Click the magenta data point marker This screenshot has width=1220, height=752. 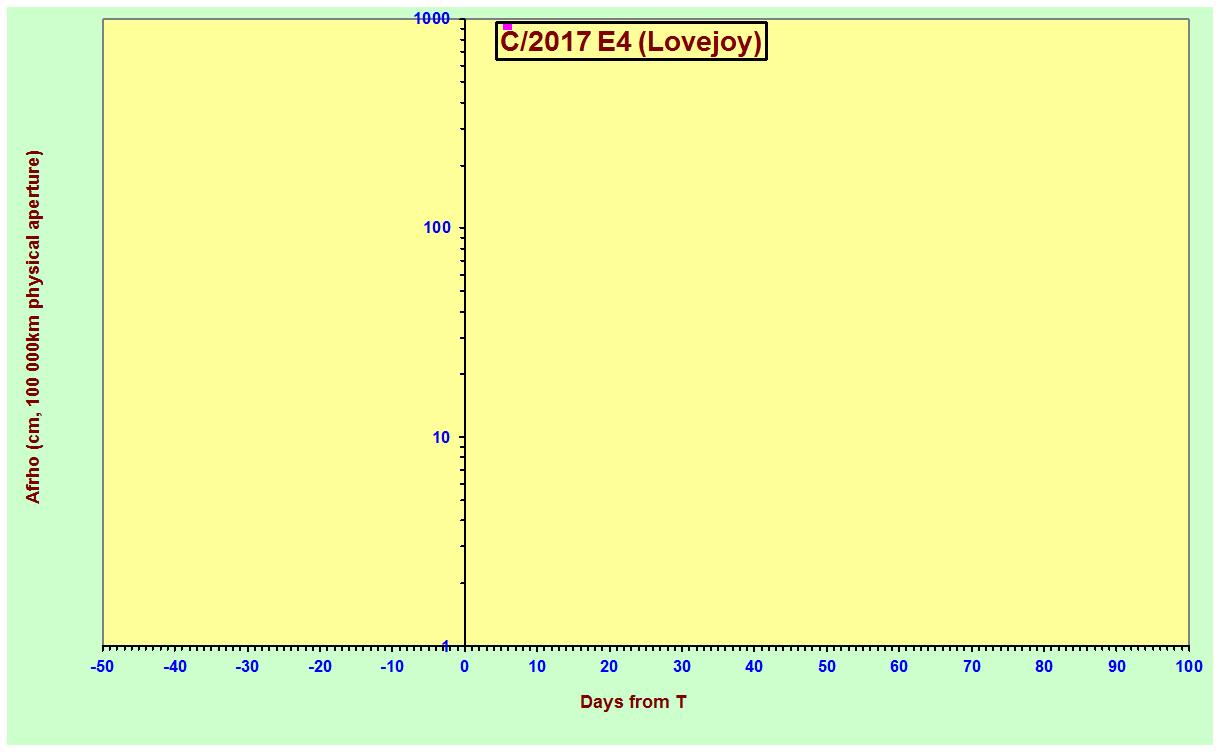click(x=507, y=26)
